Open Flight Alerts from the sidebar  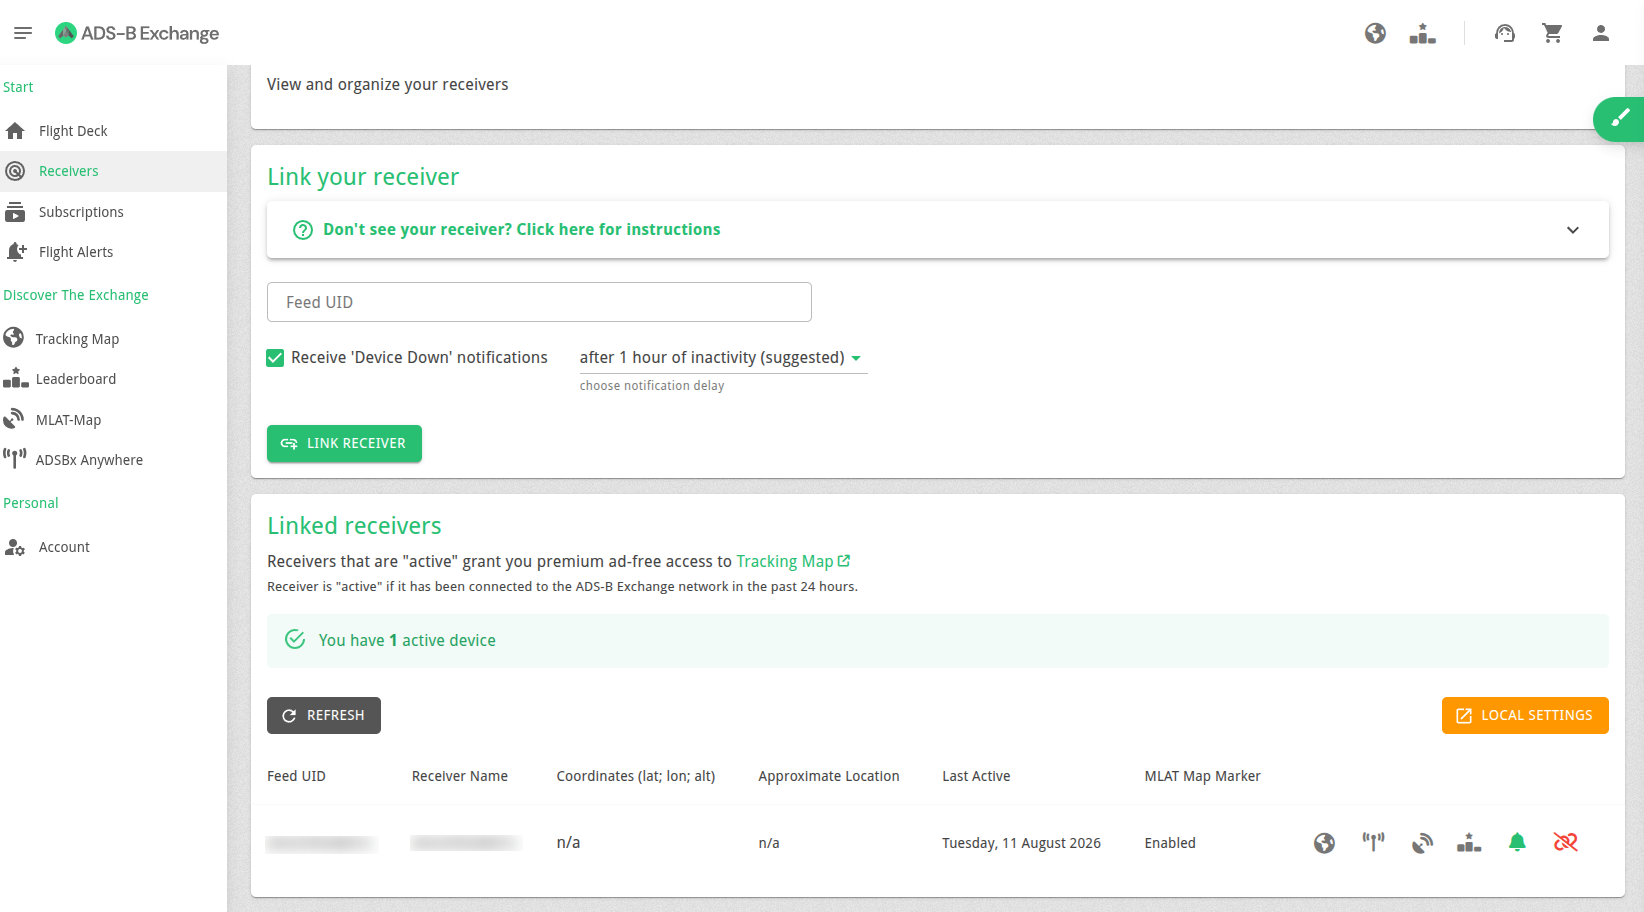pos(113,252)
